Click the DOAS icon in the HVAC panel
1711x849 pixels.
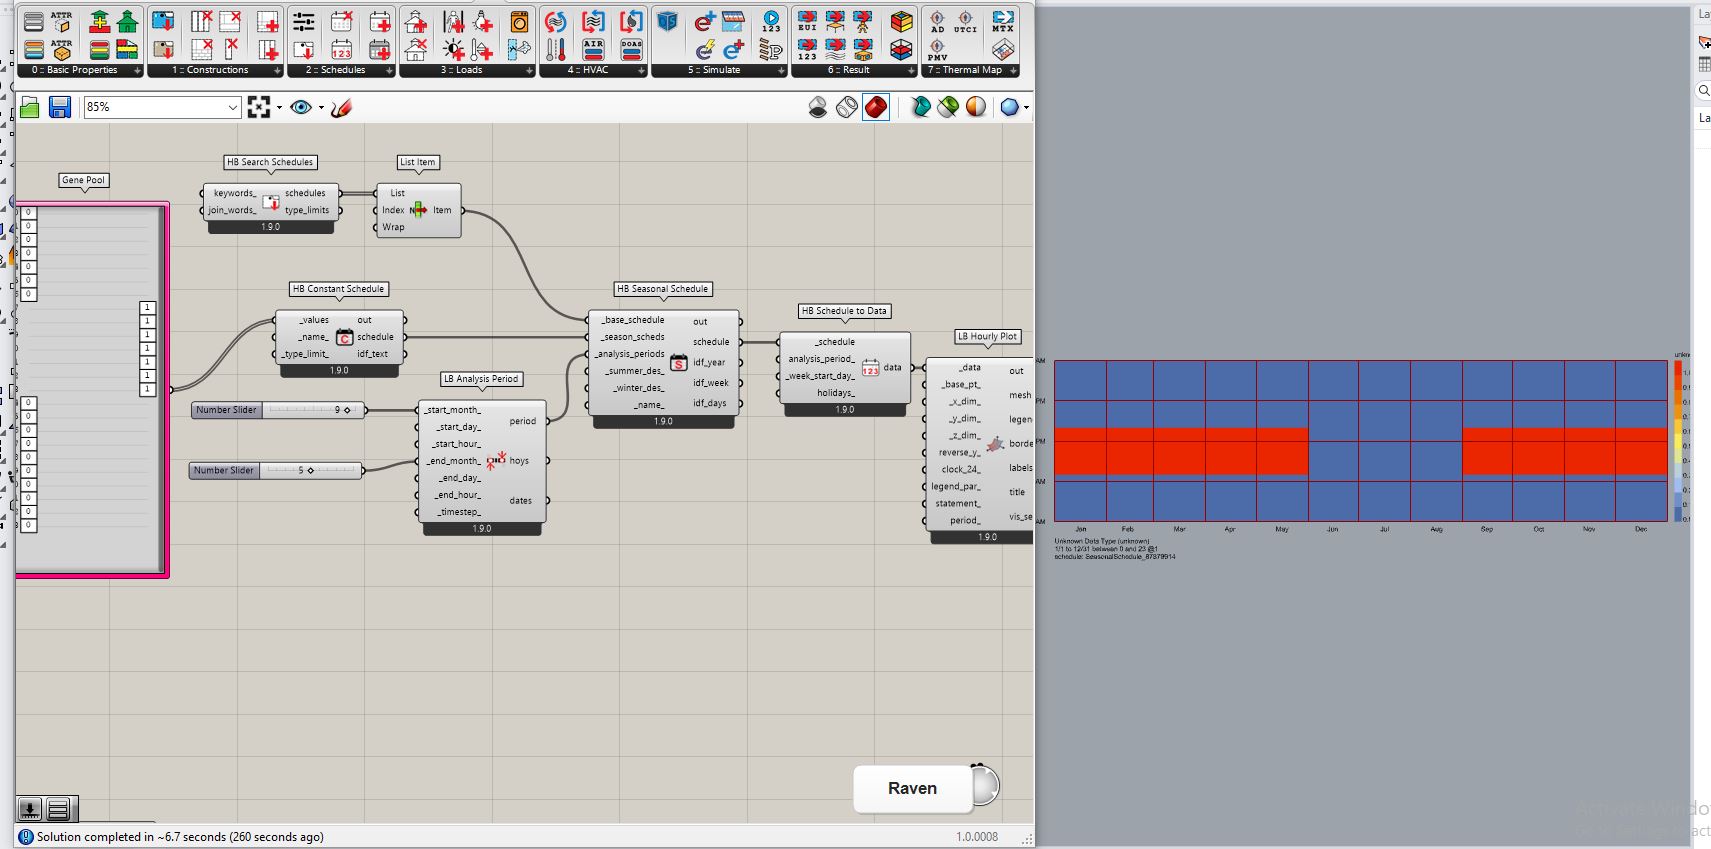[x=631, y=49]
